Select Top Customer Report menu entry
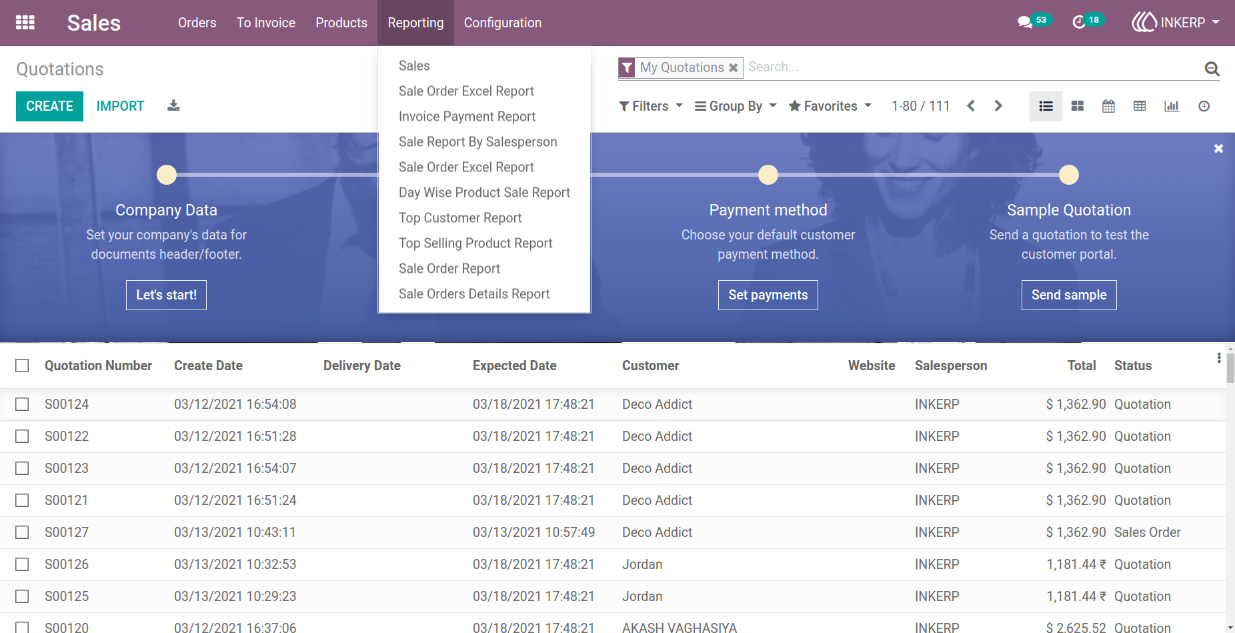Image resolution: width=1235 pixels, height=633 pixels. (x=460, y=218)
